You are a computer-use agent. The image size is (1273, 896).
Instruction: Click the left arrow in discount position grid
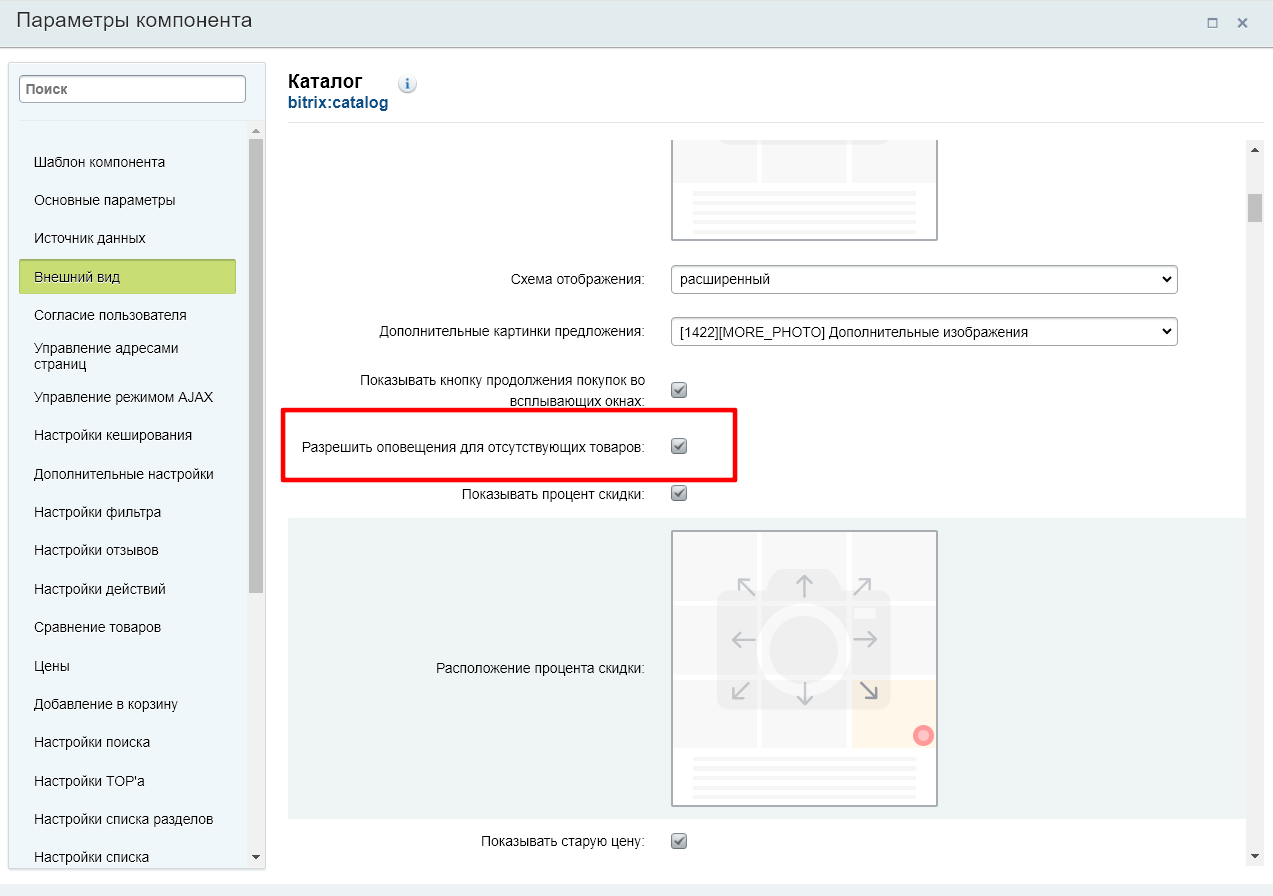tap(743, 640)
